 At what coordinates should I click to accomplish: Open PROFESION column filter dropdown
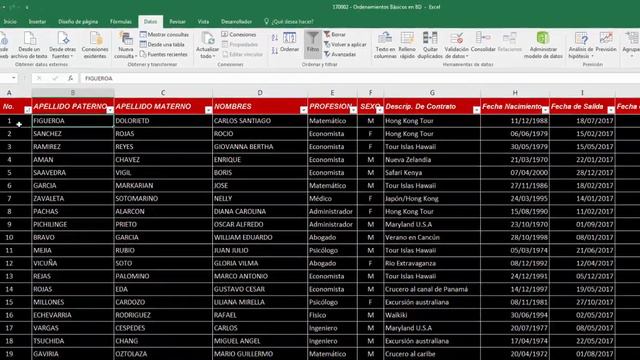(x=353, y=110)
